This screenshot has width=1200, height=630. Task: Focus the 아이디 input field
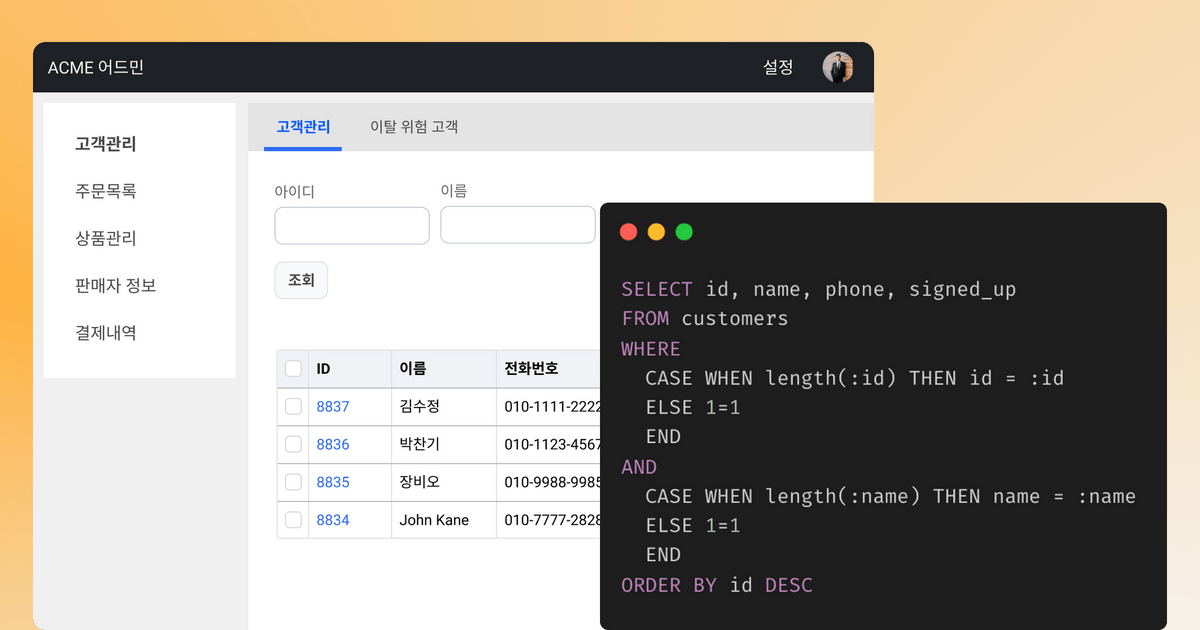(352, 226)
